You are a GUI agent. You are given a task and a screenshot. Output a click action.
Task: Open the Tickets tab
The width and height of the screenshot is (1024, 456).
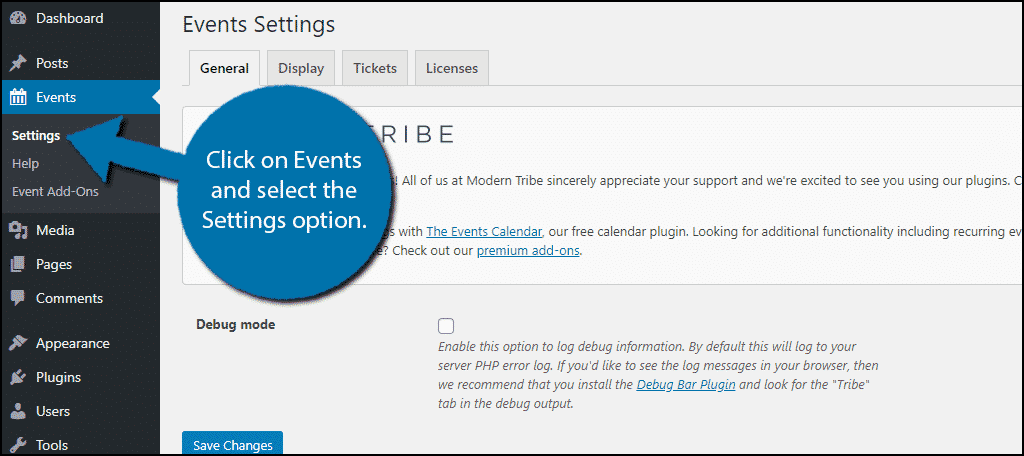375,68
